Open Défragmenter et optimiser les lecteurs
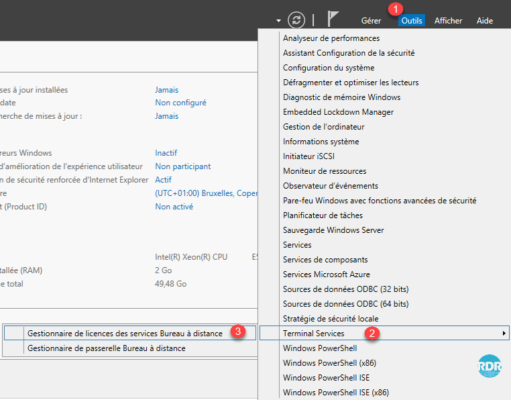The height and width of the screenshot is (400, 511). pyautogui.click(x=351, y=82)
